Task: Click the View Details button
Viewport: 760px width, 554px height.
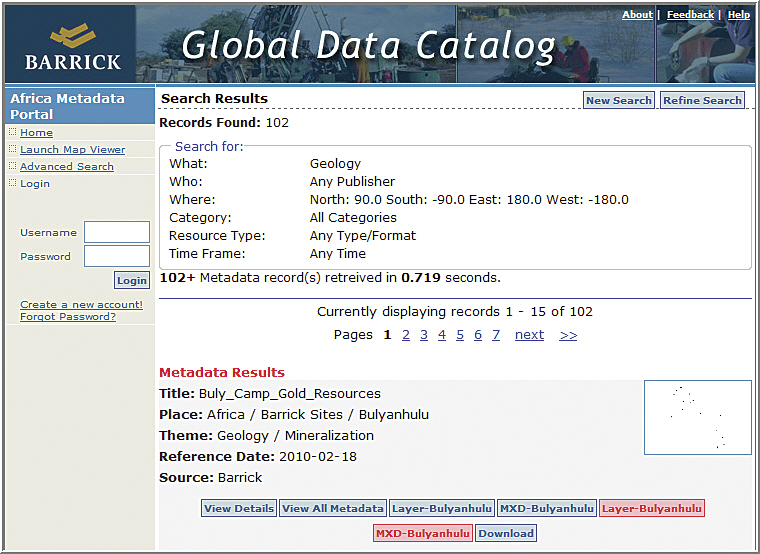Action: click(239, 508)
